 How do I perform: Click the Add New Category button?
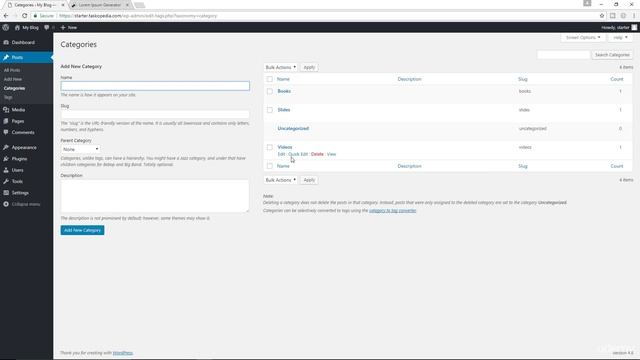coord(82,230)
